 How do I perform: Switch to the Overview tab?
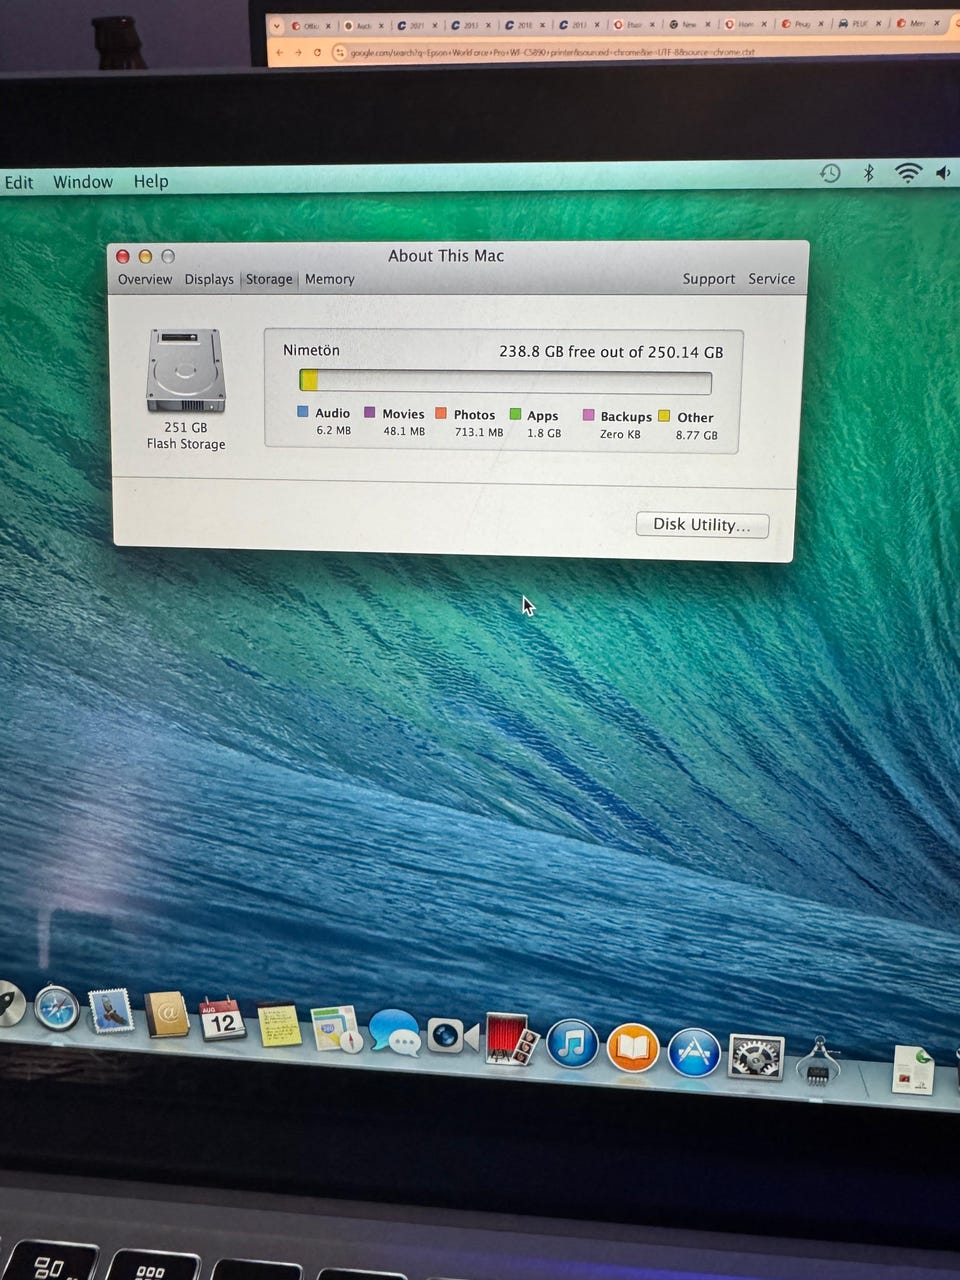pos(145,279)
